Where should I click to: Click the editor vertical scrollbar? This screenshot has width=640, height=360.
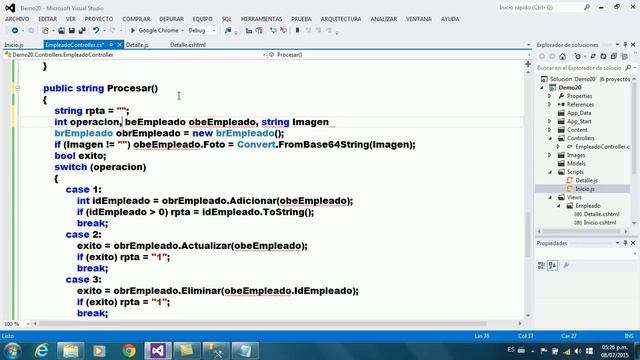(528, 235)
